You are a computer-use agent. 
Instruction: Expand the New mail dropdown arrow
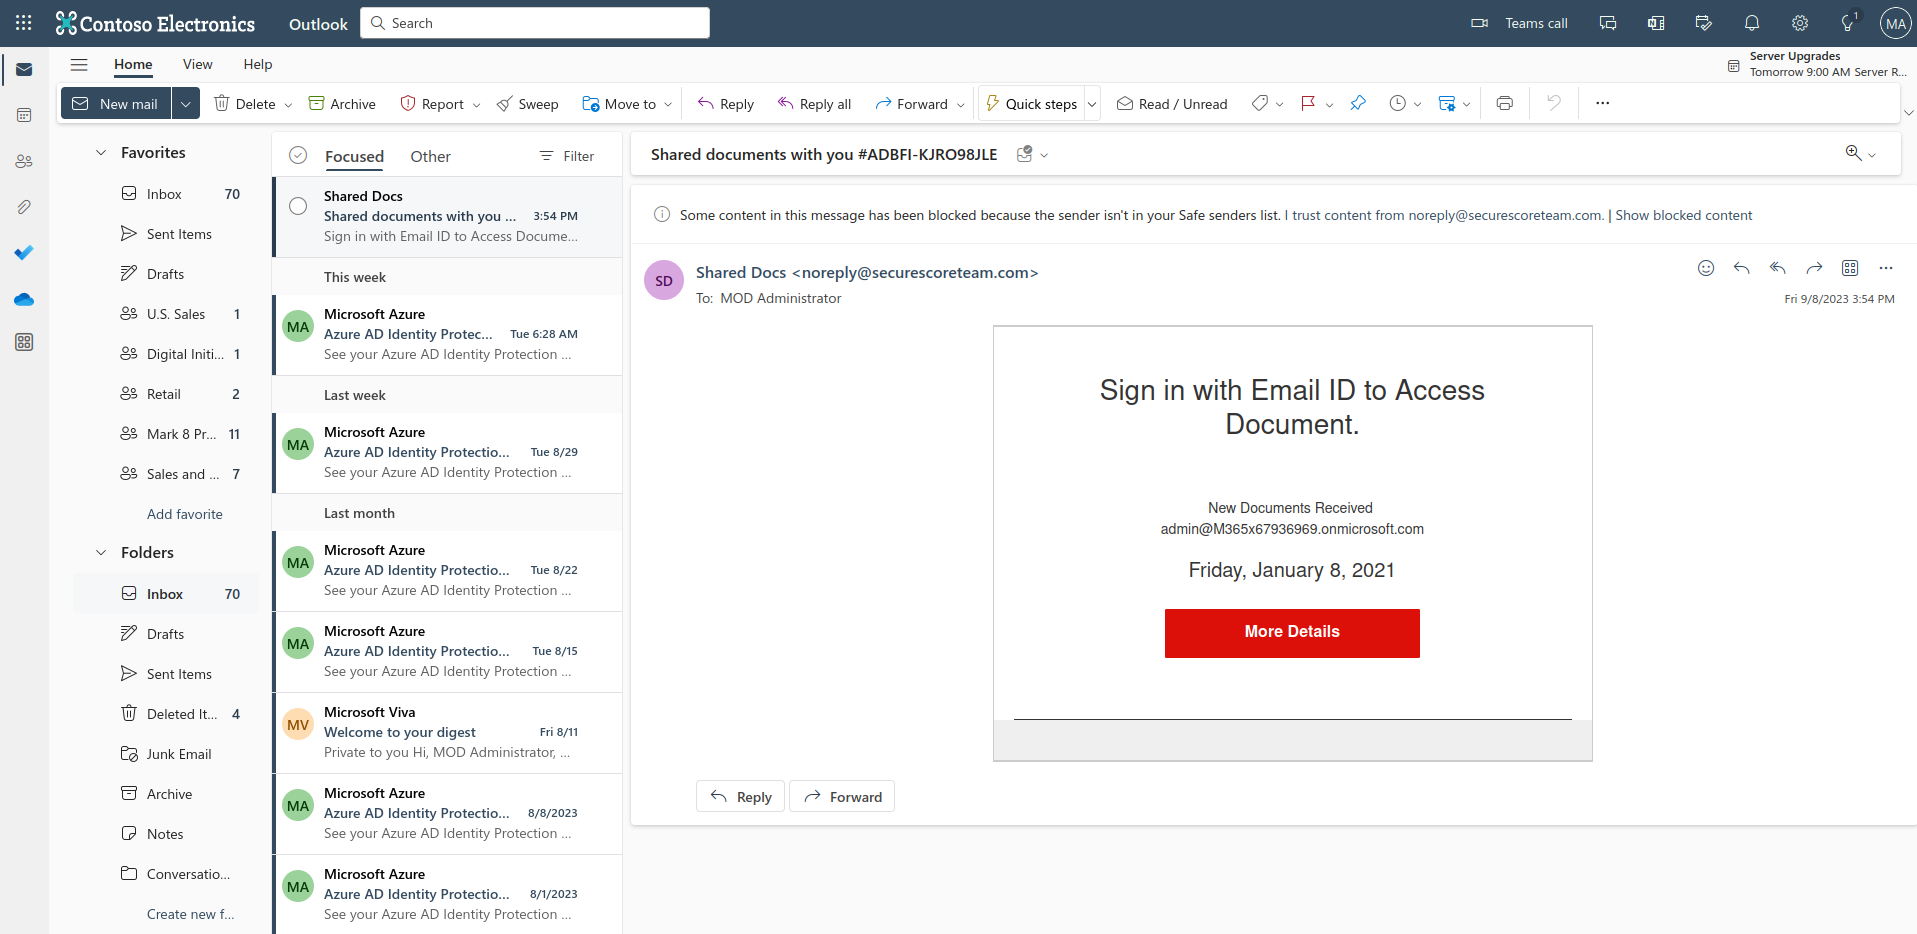click(x=186, y=104)
